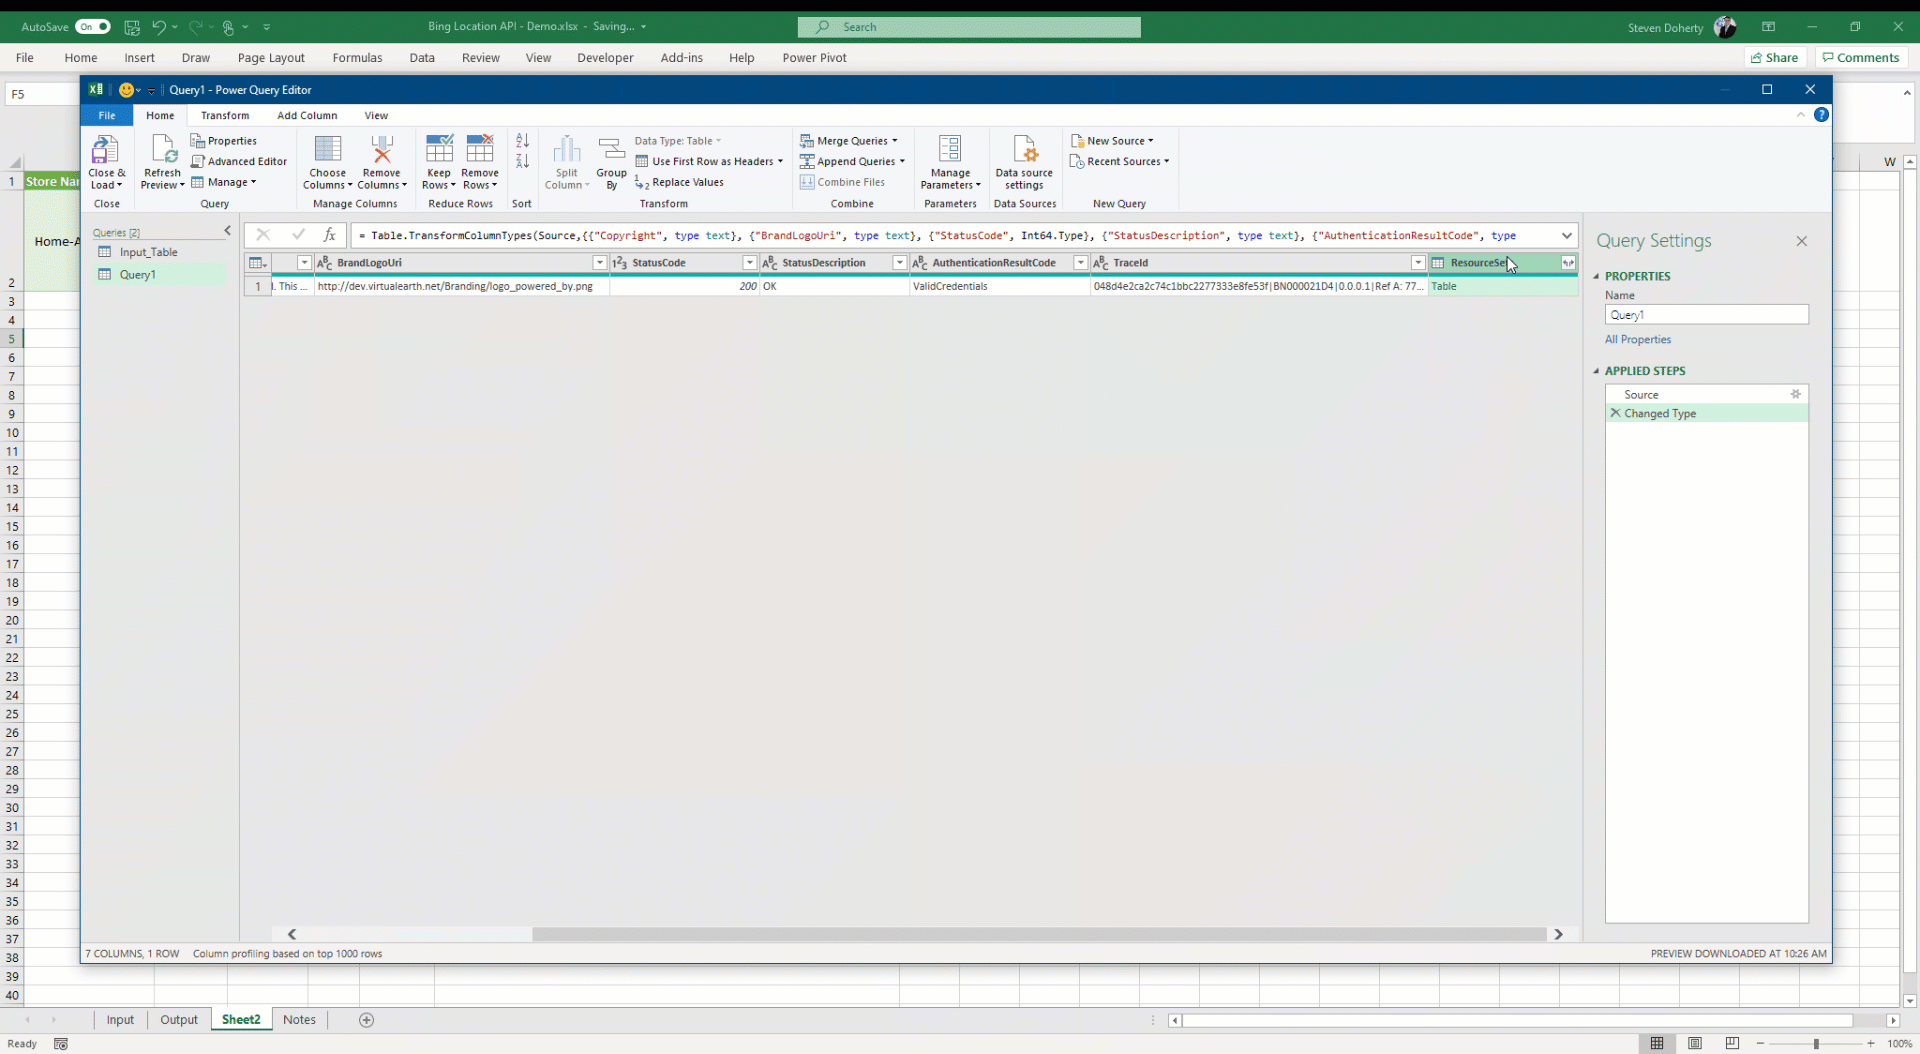
Task: Click Use First Row as Headers
Action: [x=709, y=161]
